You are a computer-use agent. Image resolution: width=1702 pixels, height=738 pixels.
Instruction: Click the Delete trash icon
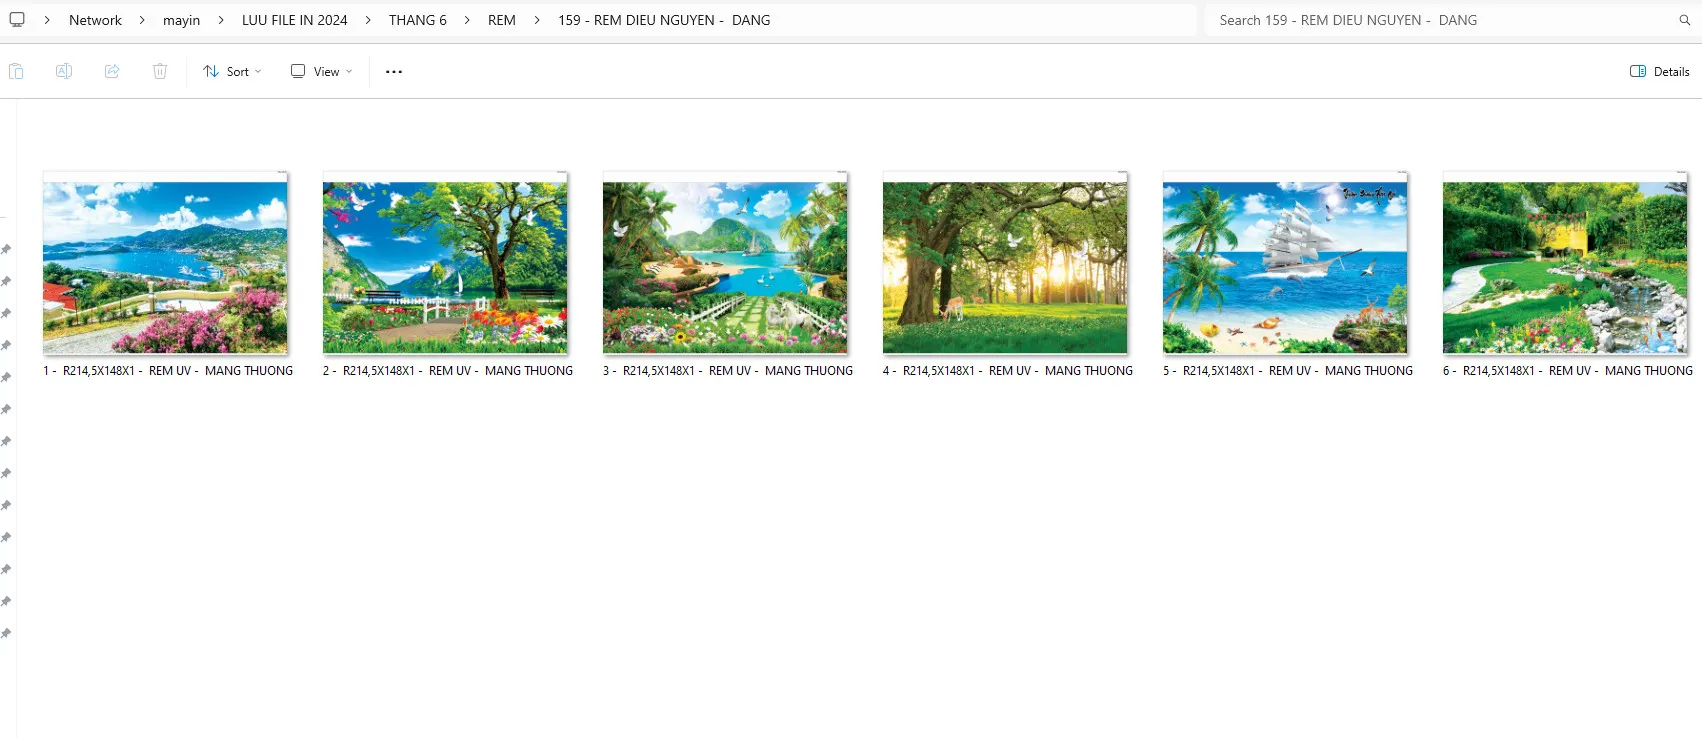[160, 71]
